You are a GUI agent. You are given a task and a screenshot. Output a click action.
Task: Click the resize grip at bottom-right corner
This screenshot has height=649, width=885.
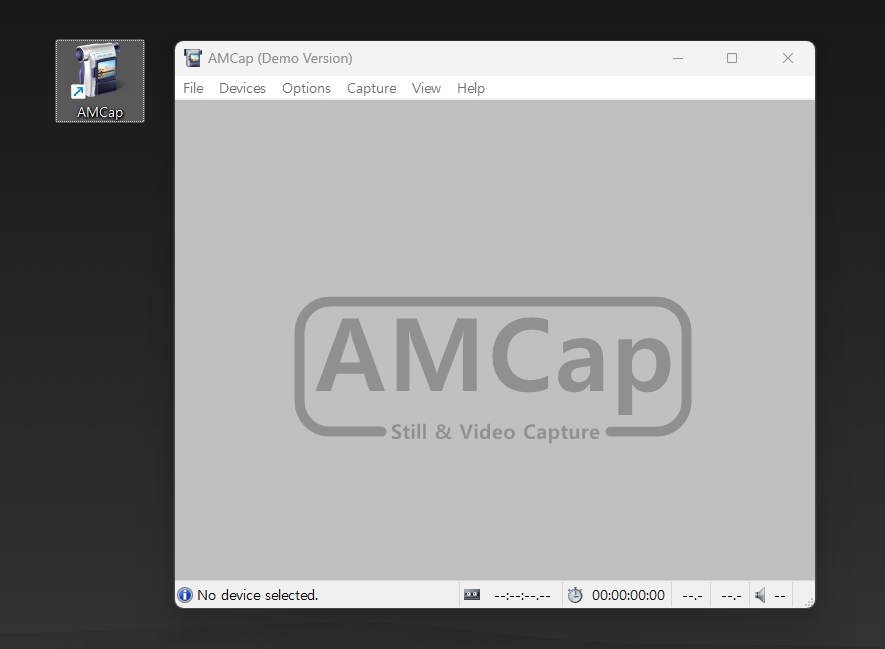click(x=806, y=601)
